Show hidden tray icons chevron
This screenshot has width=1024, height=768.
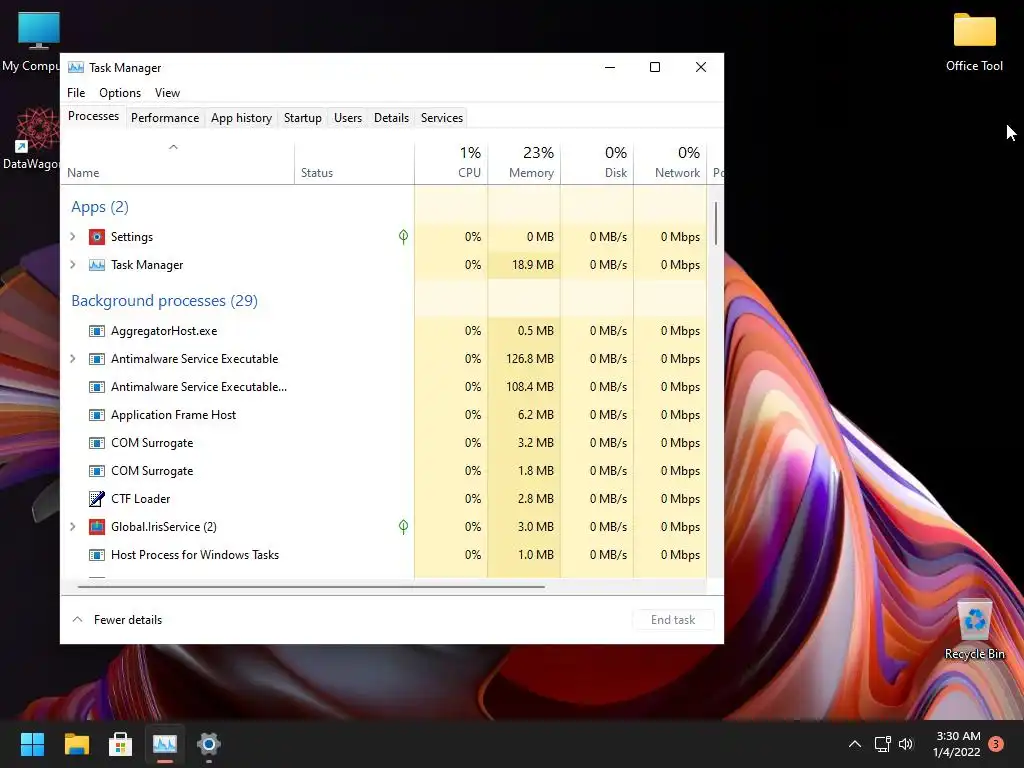tap(854, 744)
